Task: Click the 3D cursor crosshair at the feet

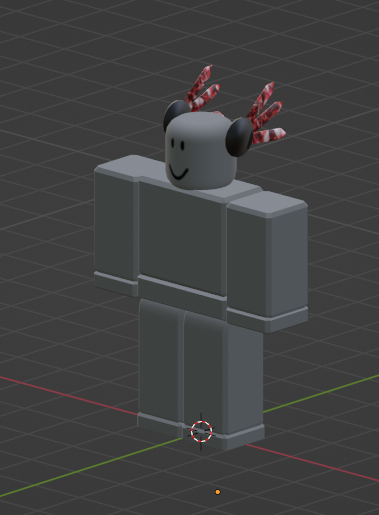Action: tap(201, 431)
